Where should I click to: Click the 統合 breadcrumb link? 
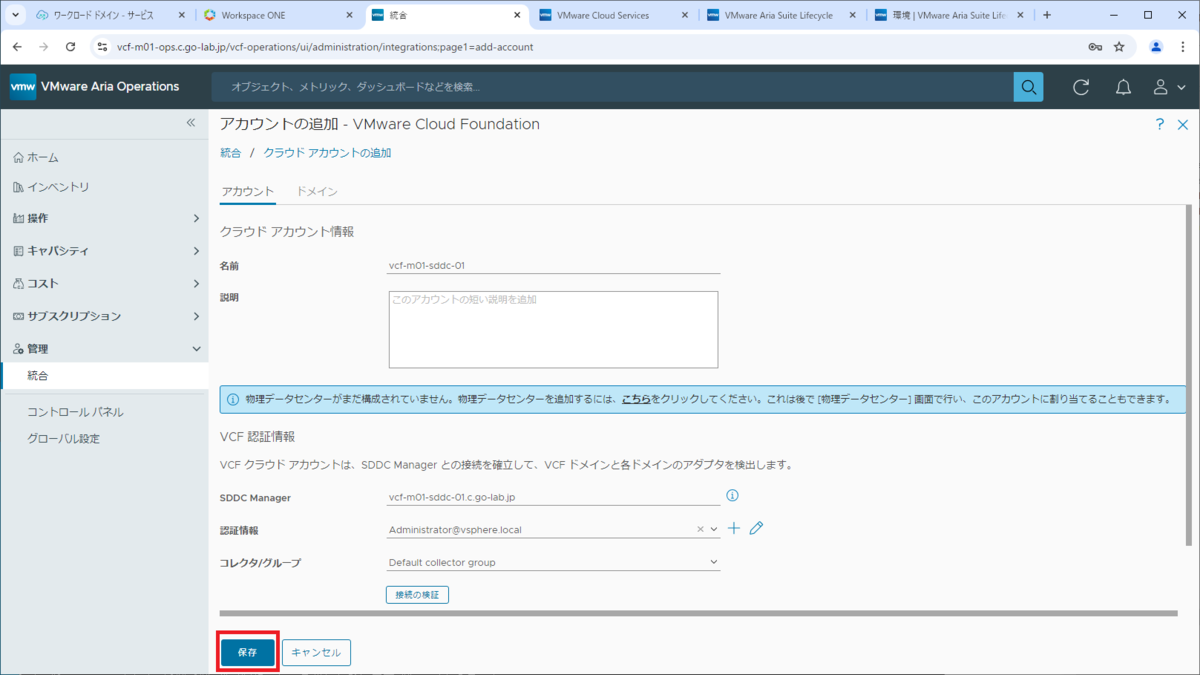pyautogui.click(x=231, y=153)
